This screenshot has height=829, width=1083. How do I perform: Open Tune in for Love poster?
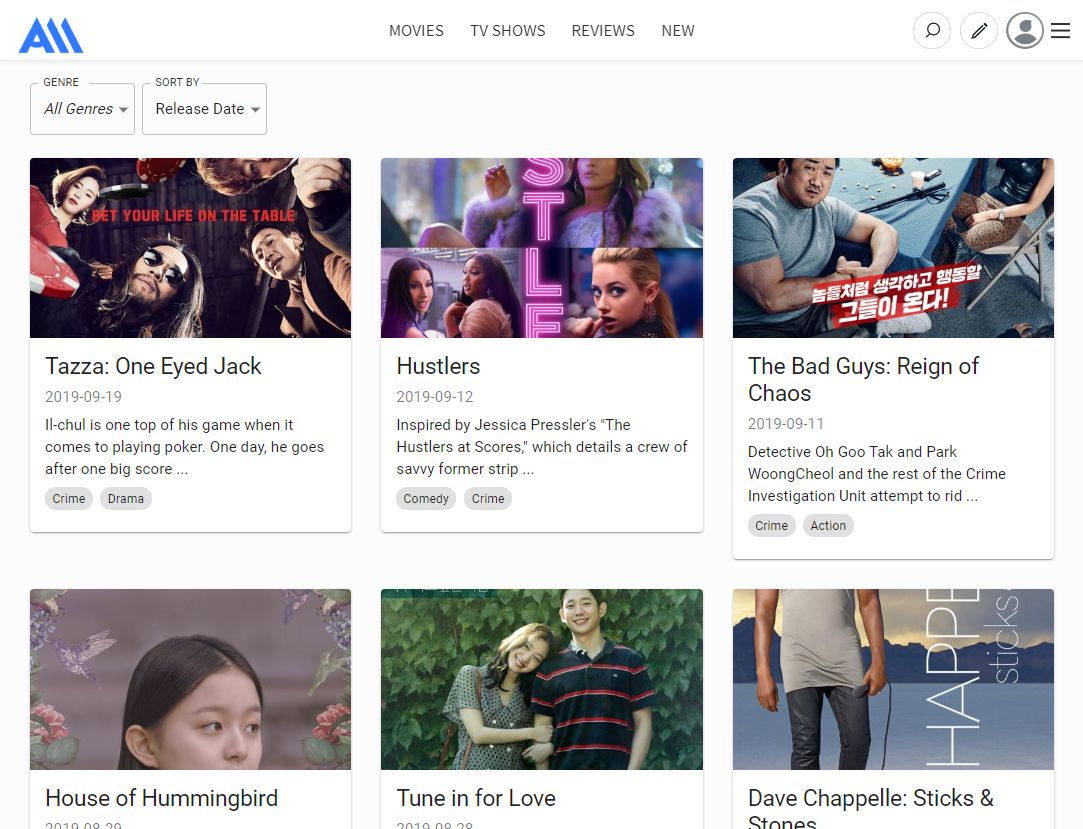542,679
